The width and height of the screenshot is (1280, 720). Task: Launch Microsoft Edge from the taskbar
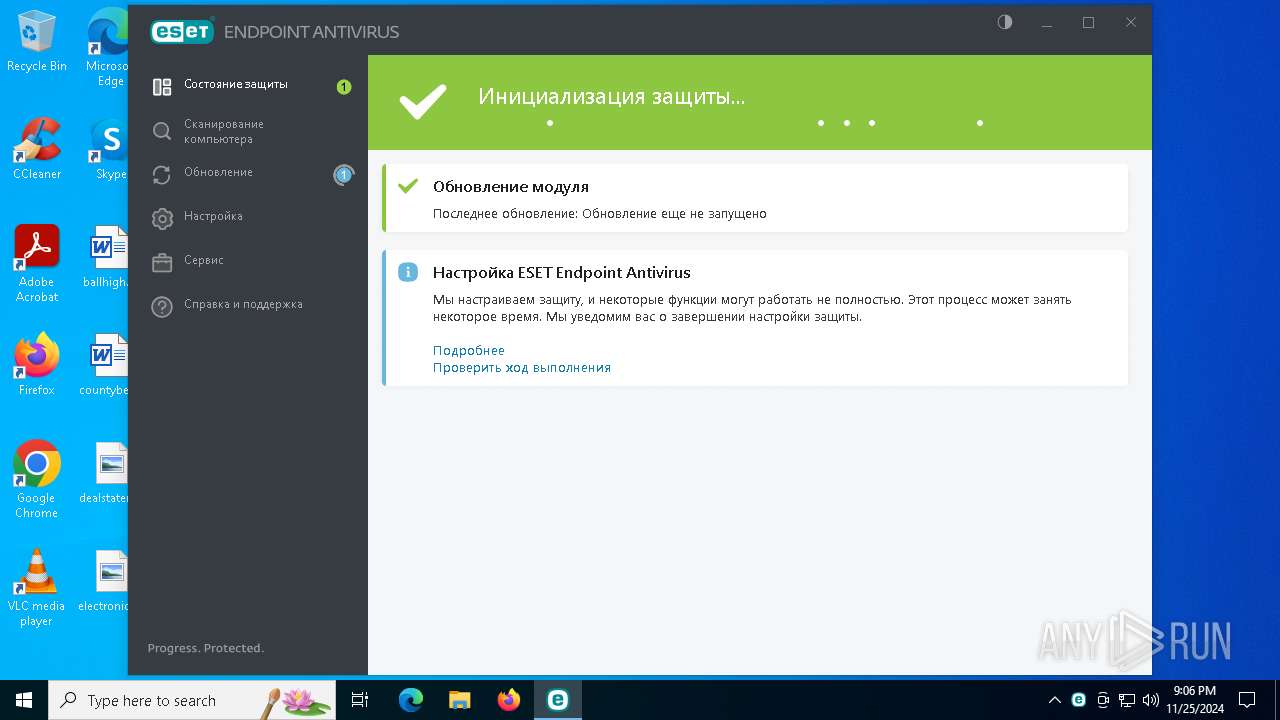coord(410,700)
